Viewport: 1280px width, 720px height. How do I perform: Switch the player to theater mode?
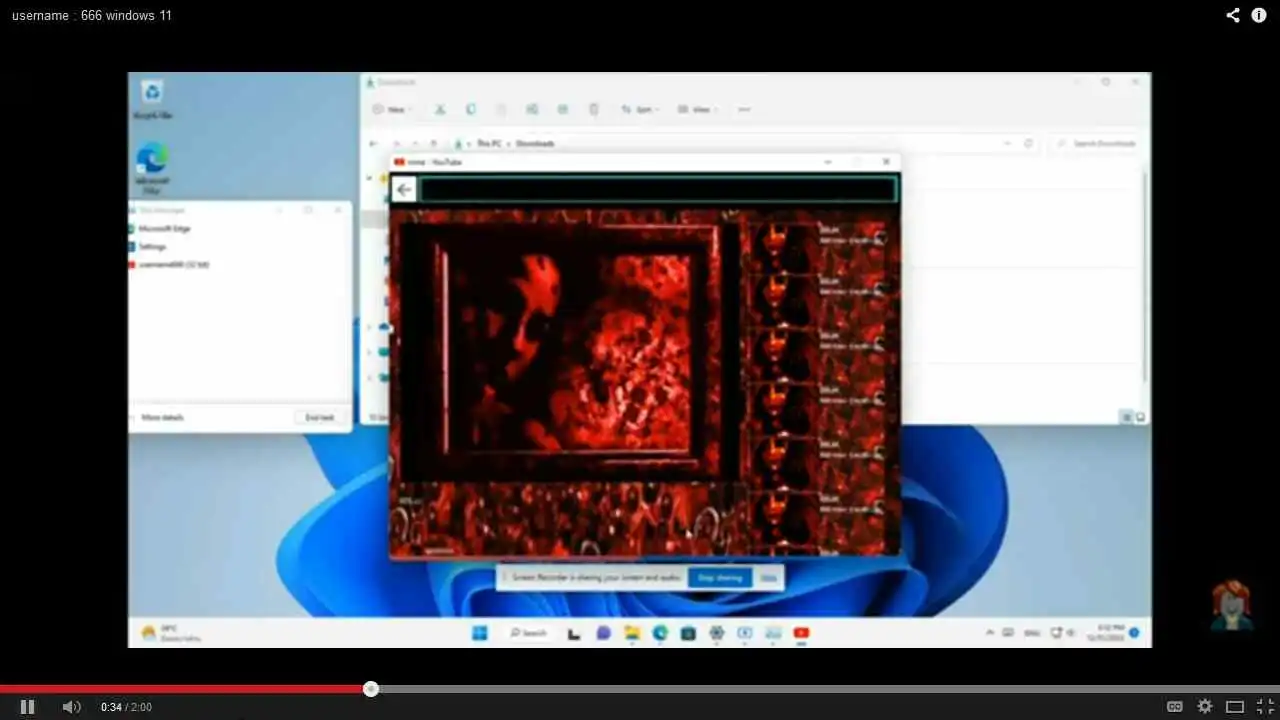click(1235, 707)
